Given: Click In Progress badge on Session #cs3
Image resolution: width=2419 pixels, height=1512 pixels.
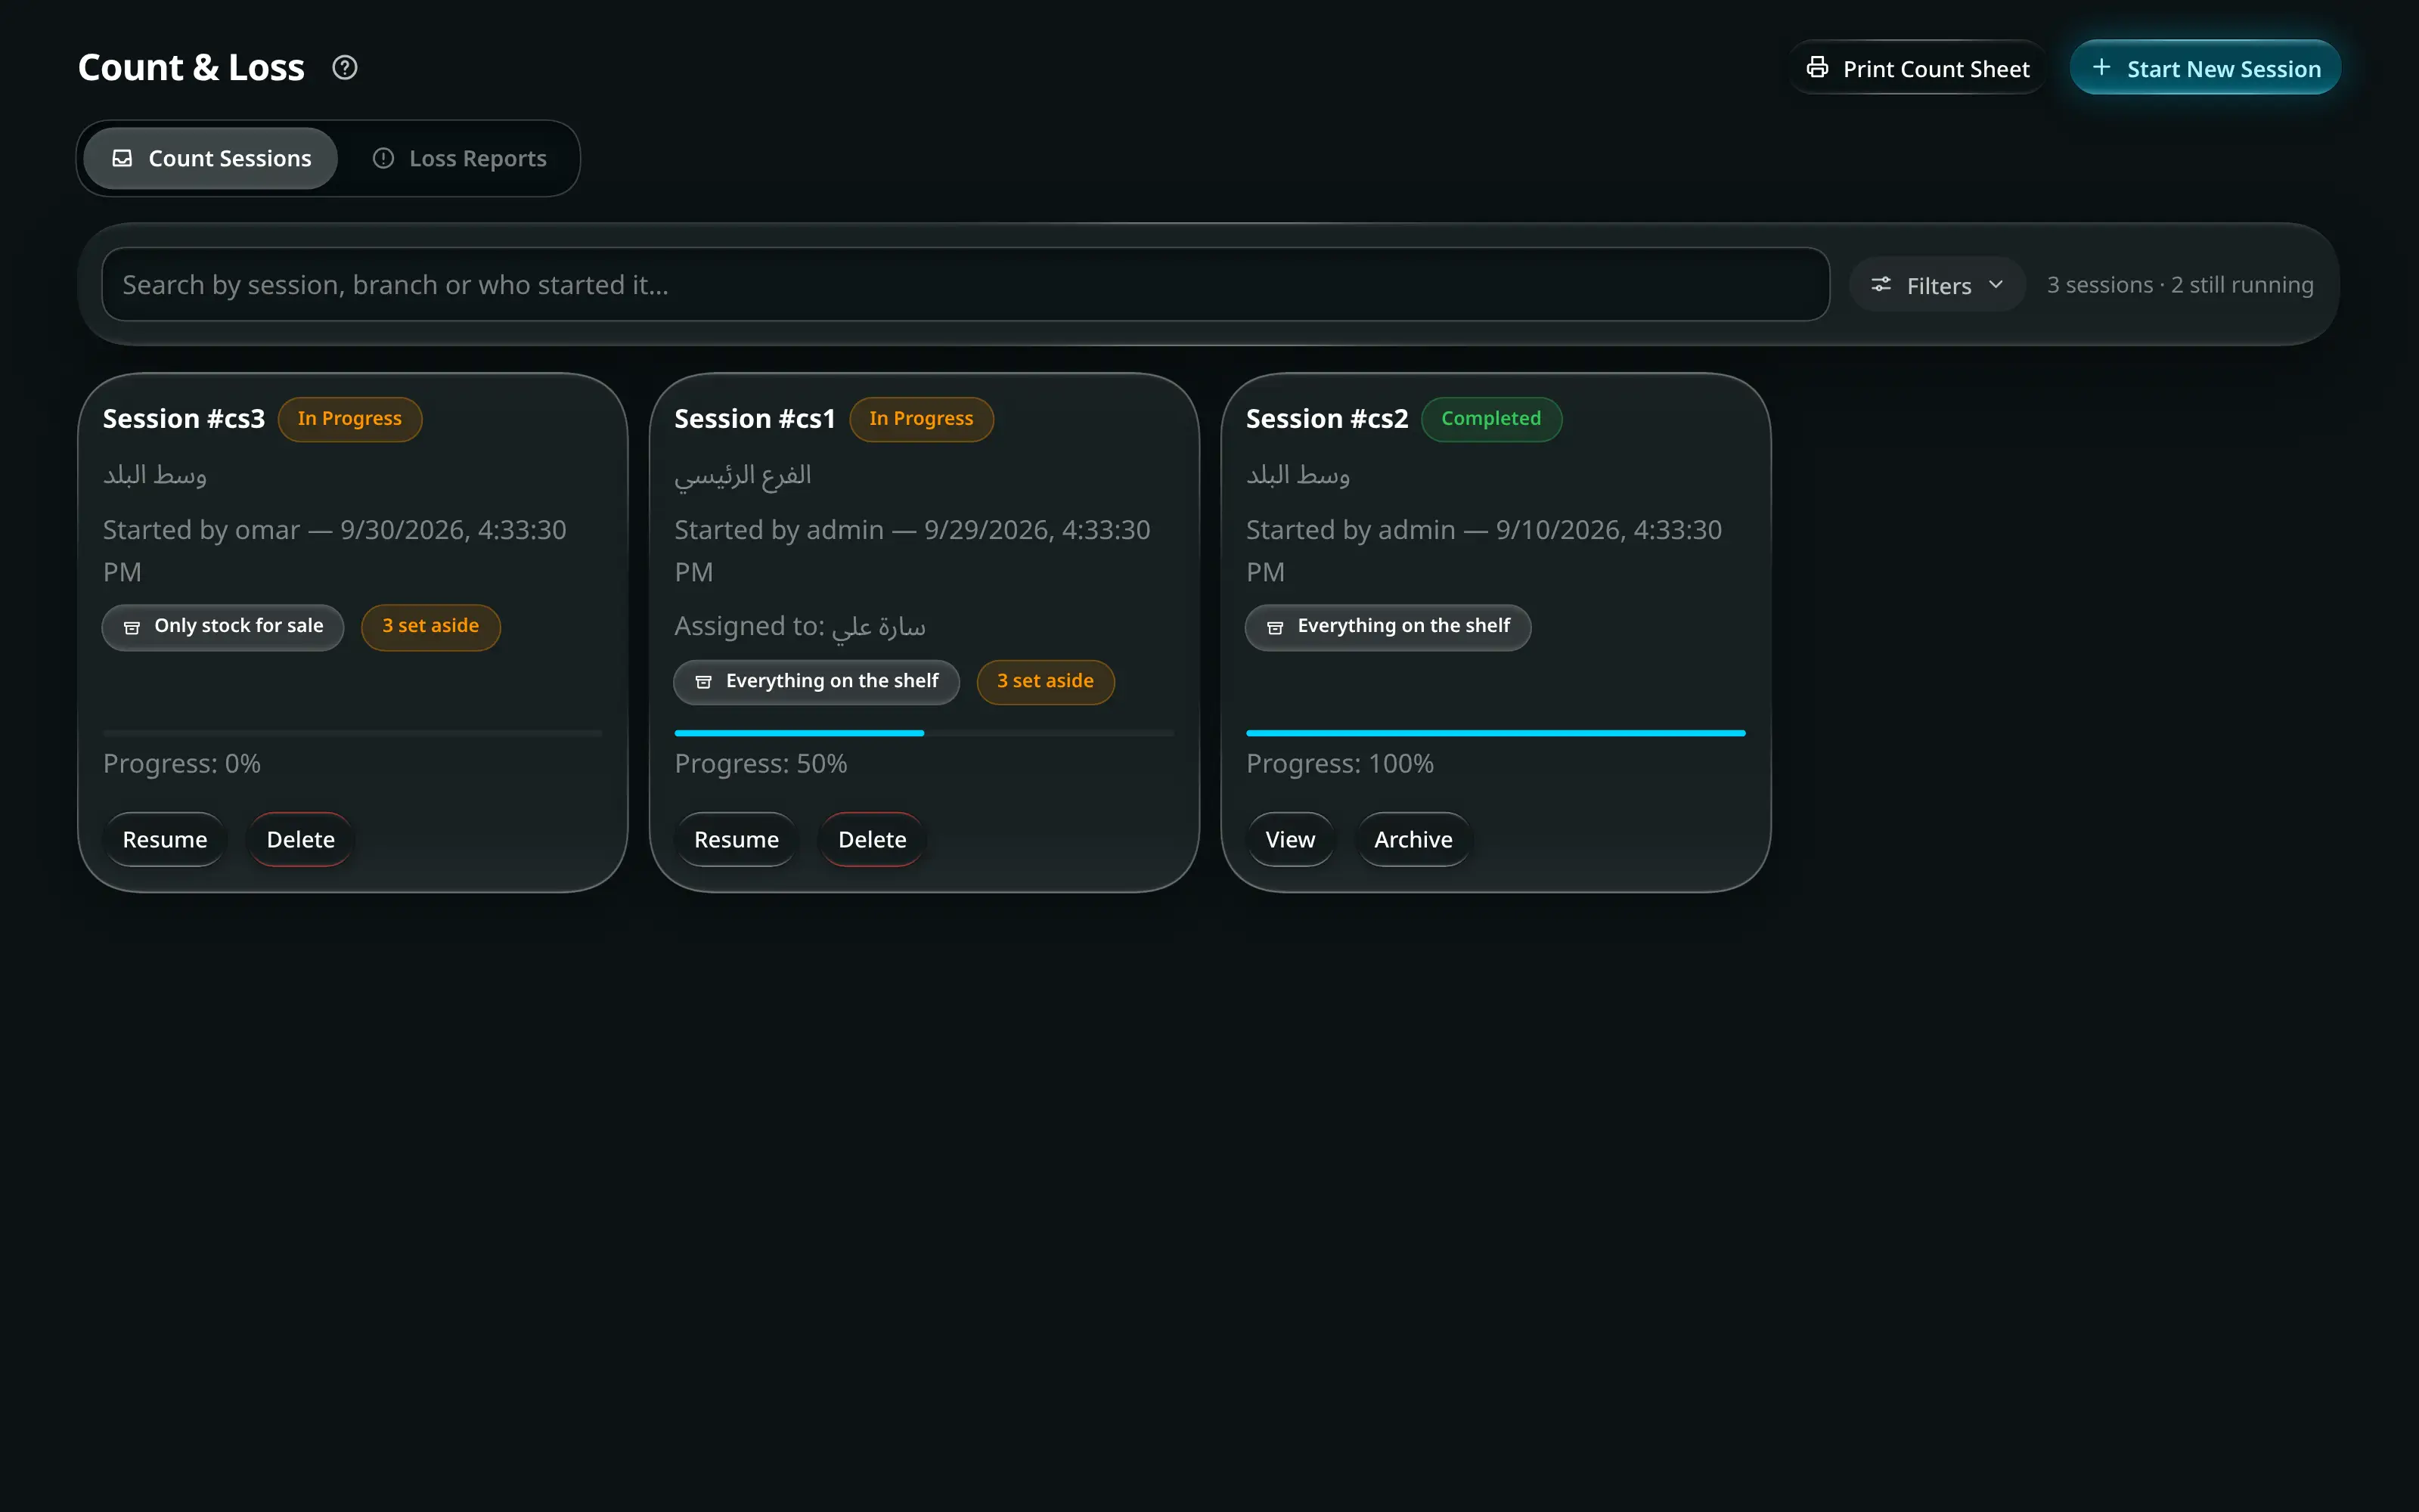Looking at the screenshot, I should (350, 419).
